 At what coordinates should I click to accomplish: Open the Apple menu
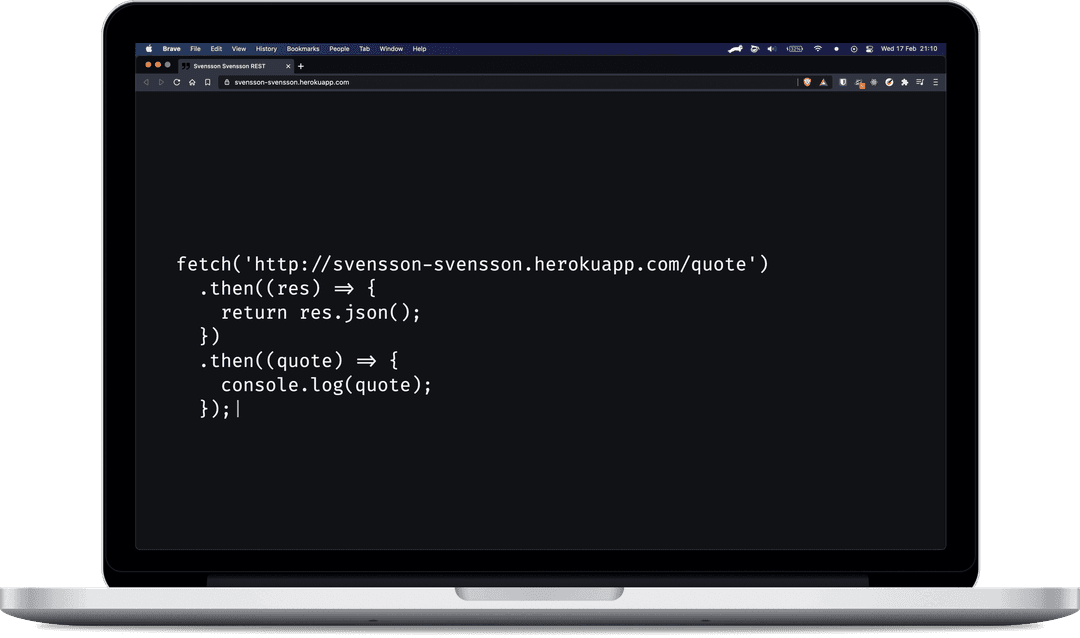149,49
